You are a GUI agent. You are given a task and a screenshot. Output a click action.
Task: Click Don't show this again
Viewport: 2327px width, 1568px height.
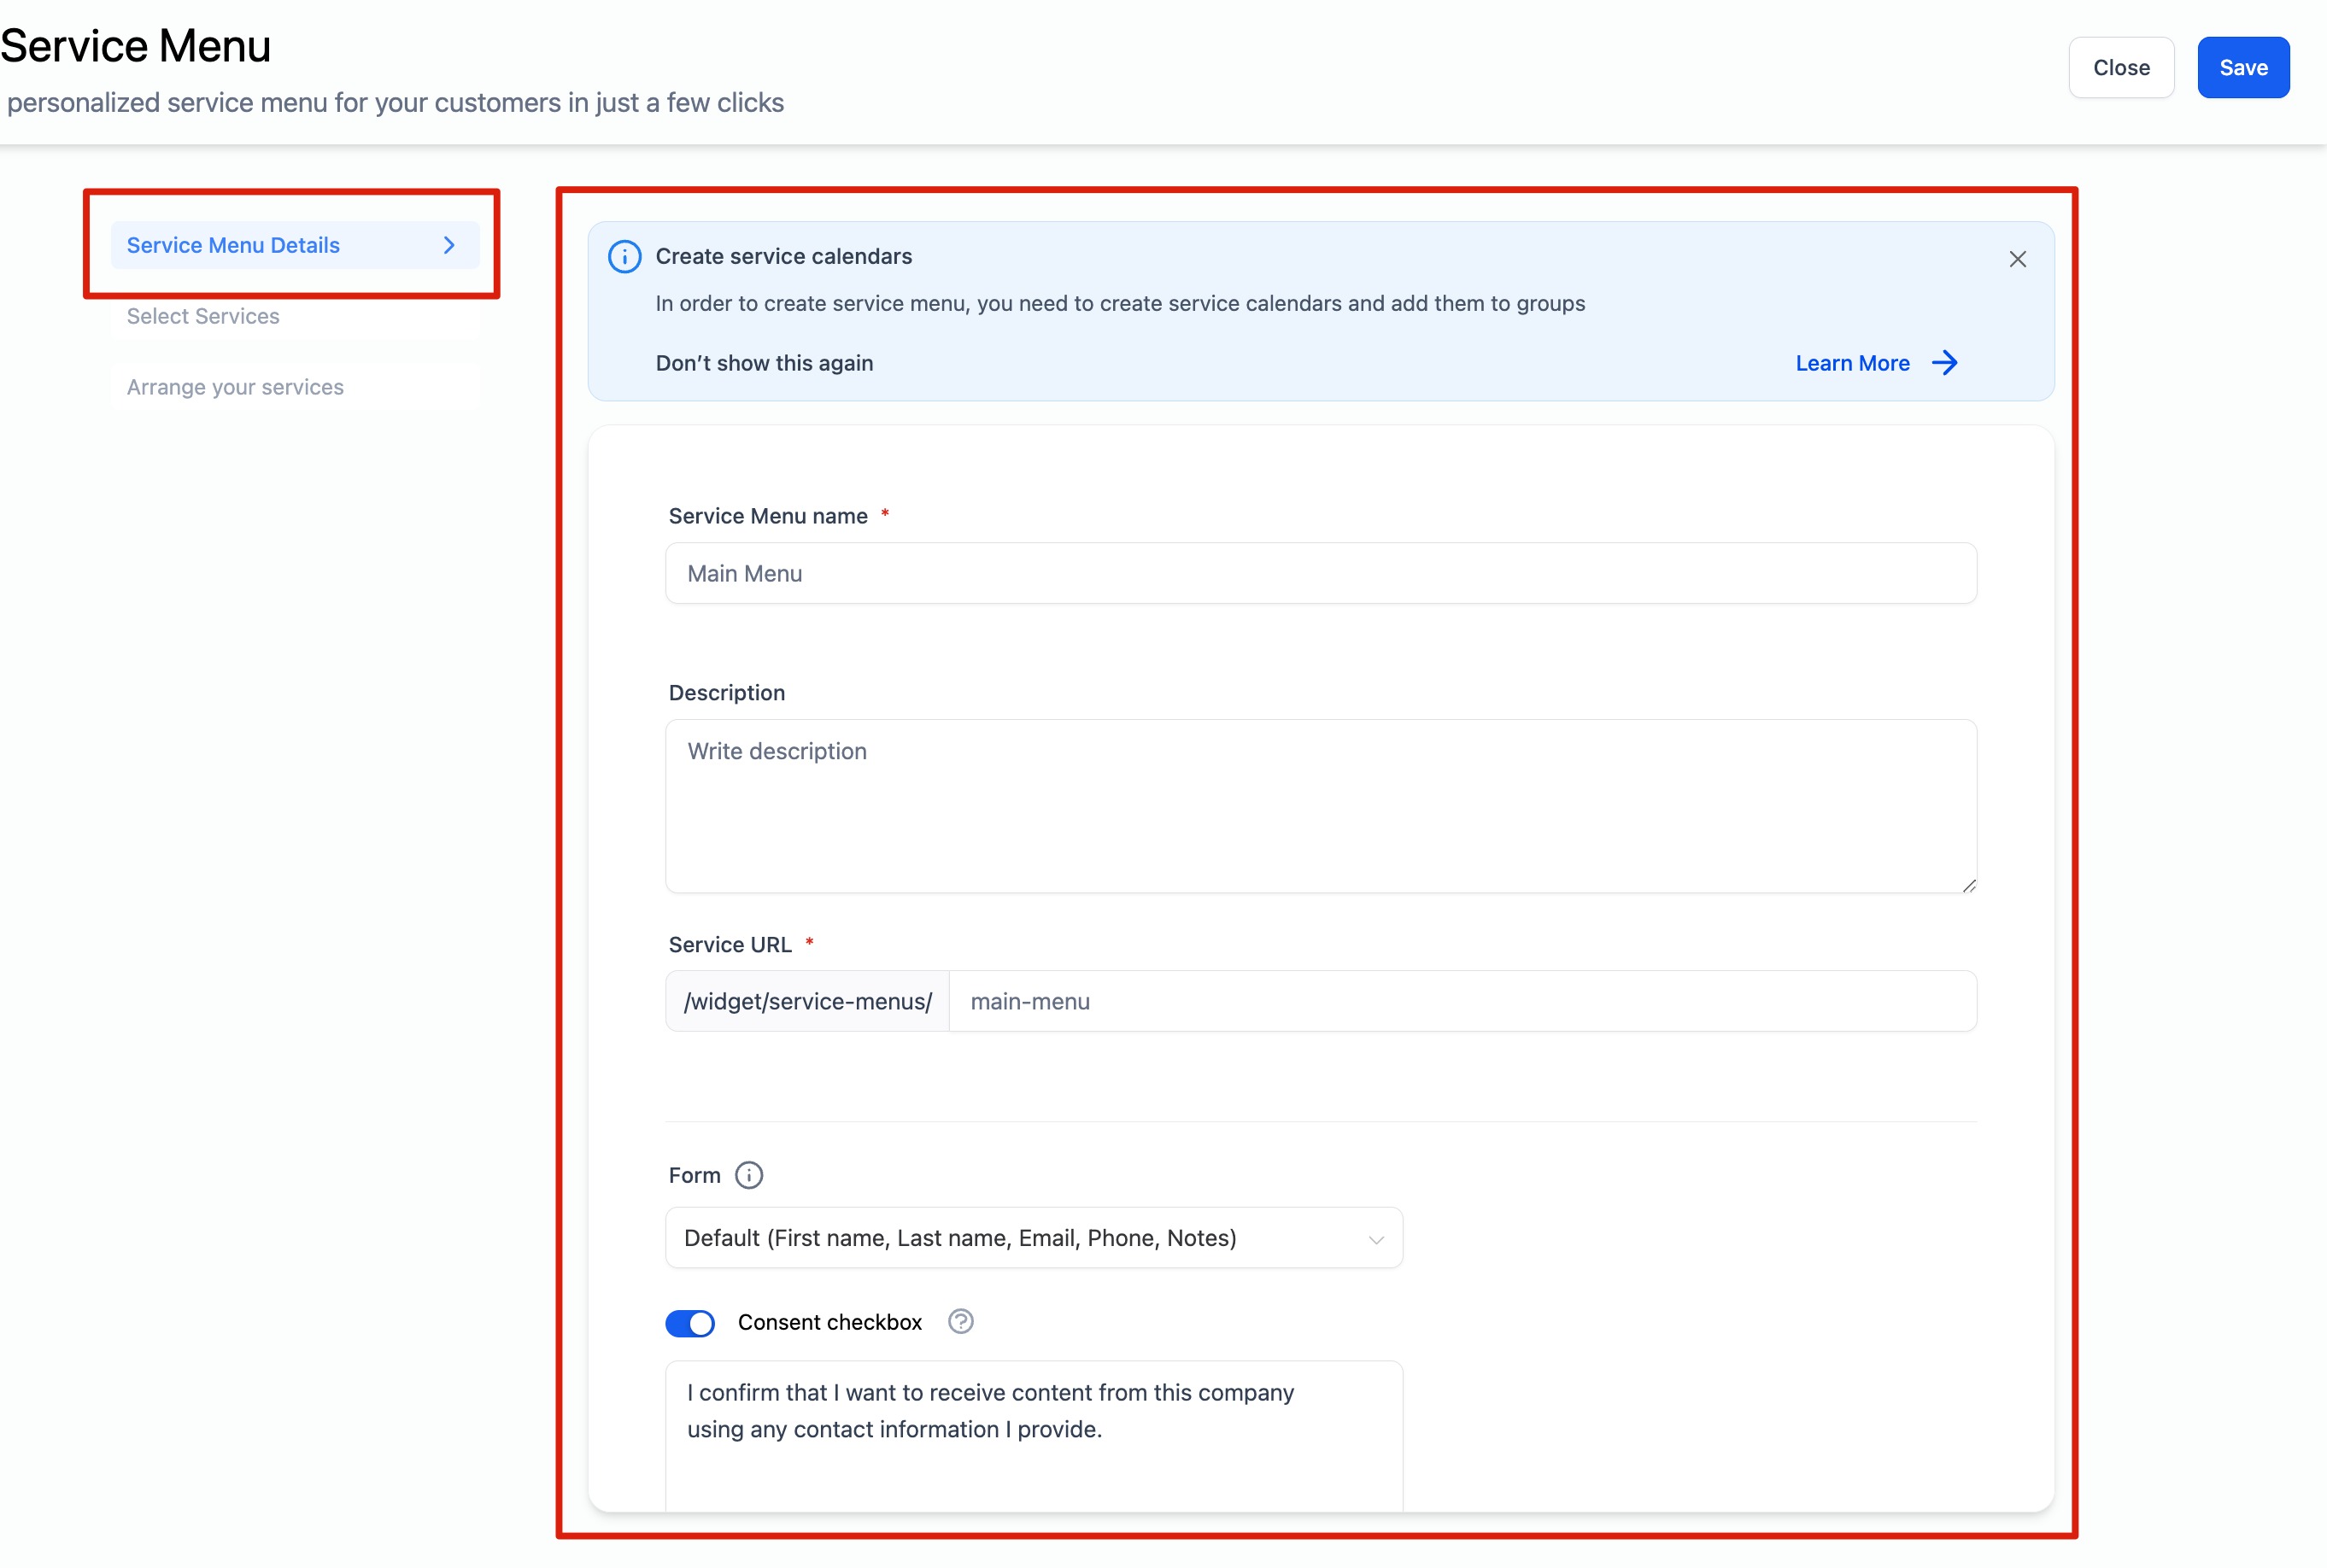click(x=764, y=363)
